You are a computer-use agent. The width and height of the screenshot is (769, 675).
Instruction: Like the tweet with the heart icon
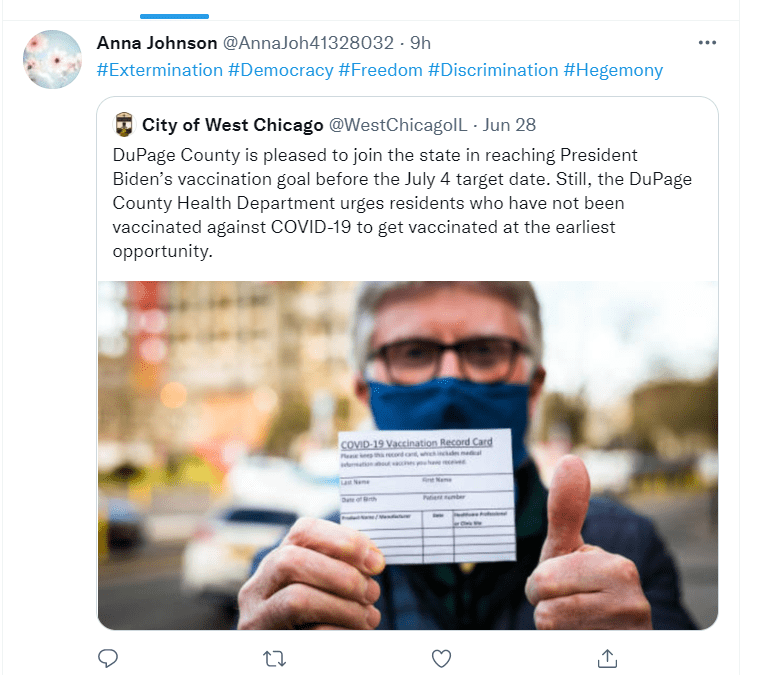441,658
